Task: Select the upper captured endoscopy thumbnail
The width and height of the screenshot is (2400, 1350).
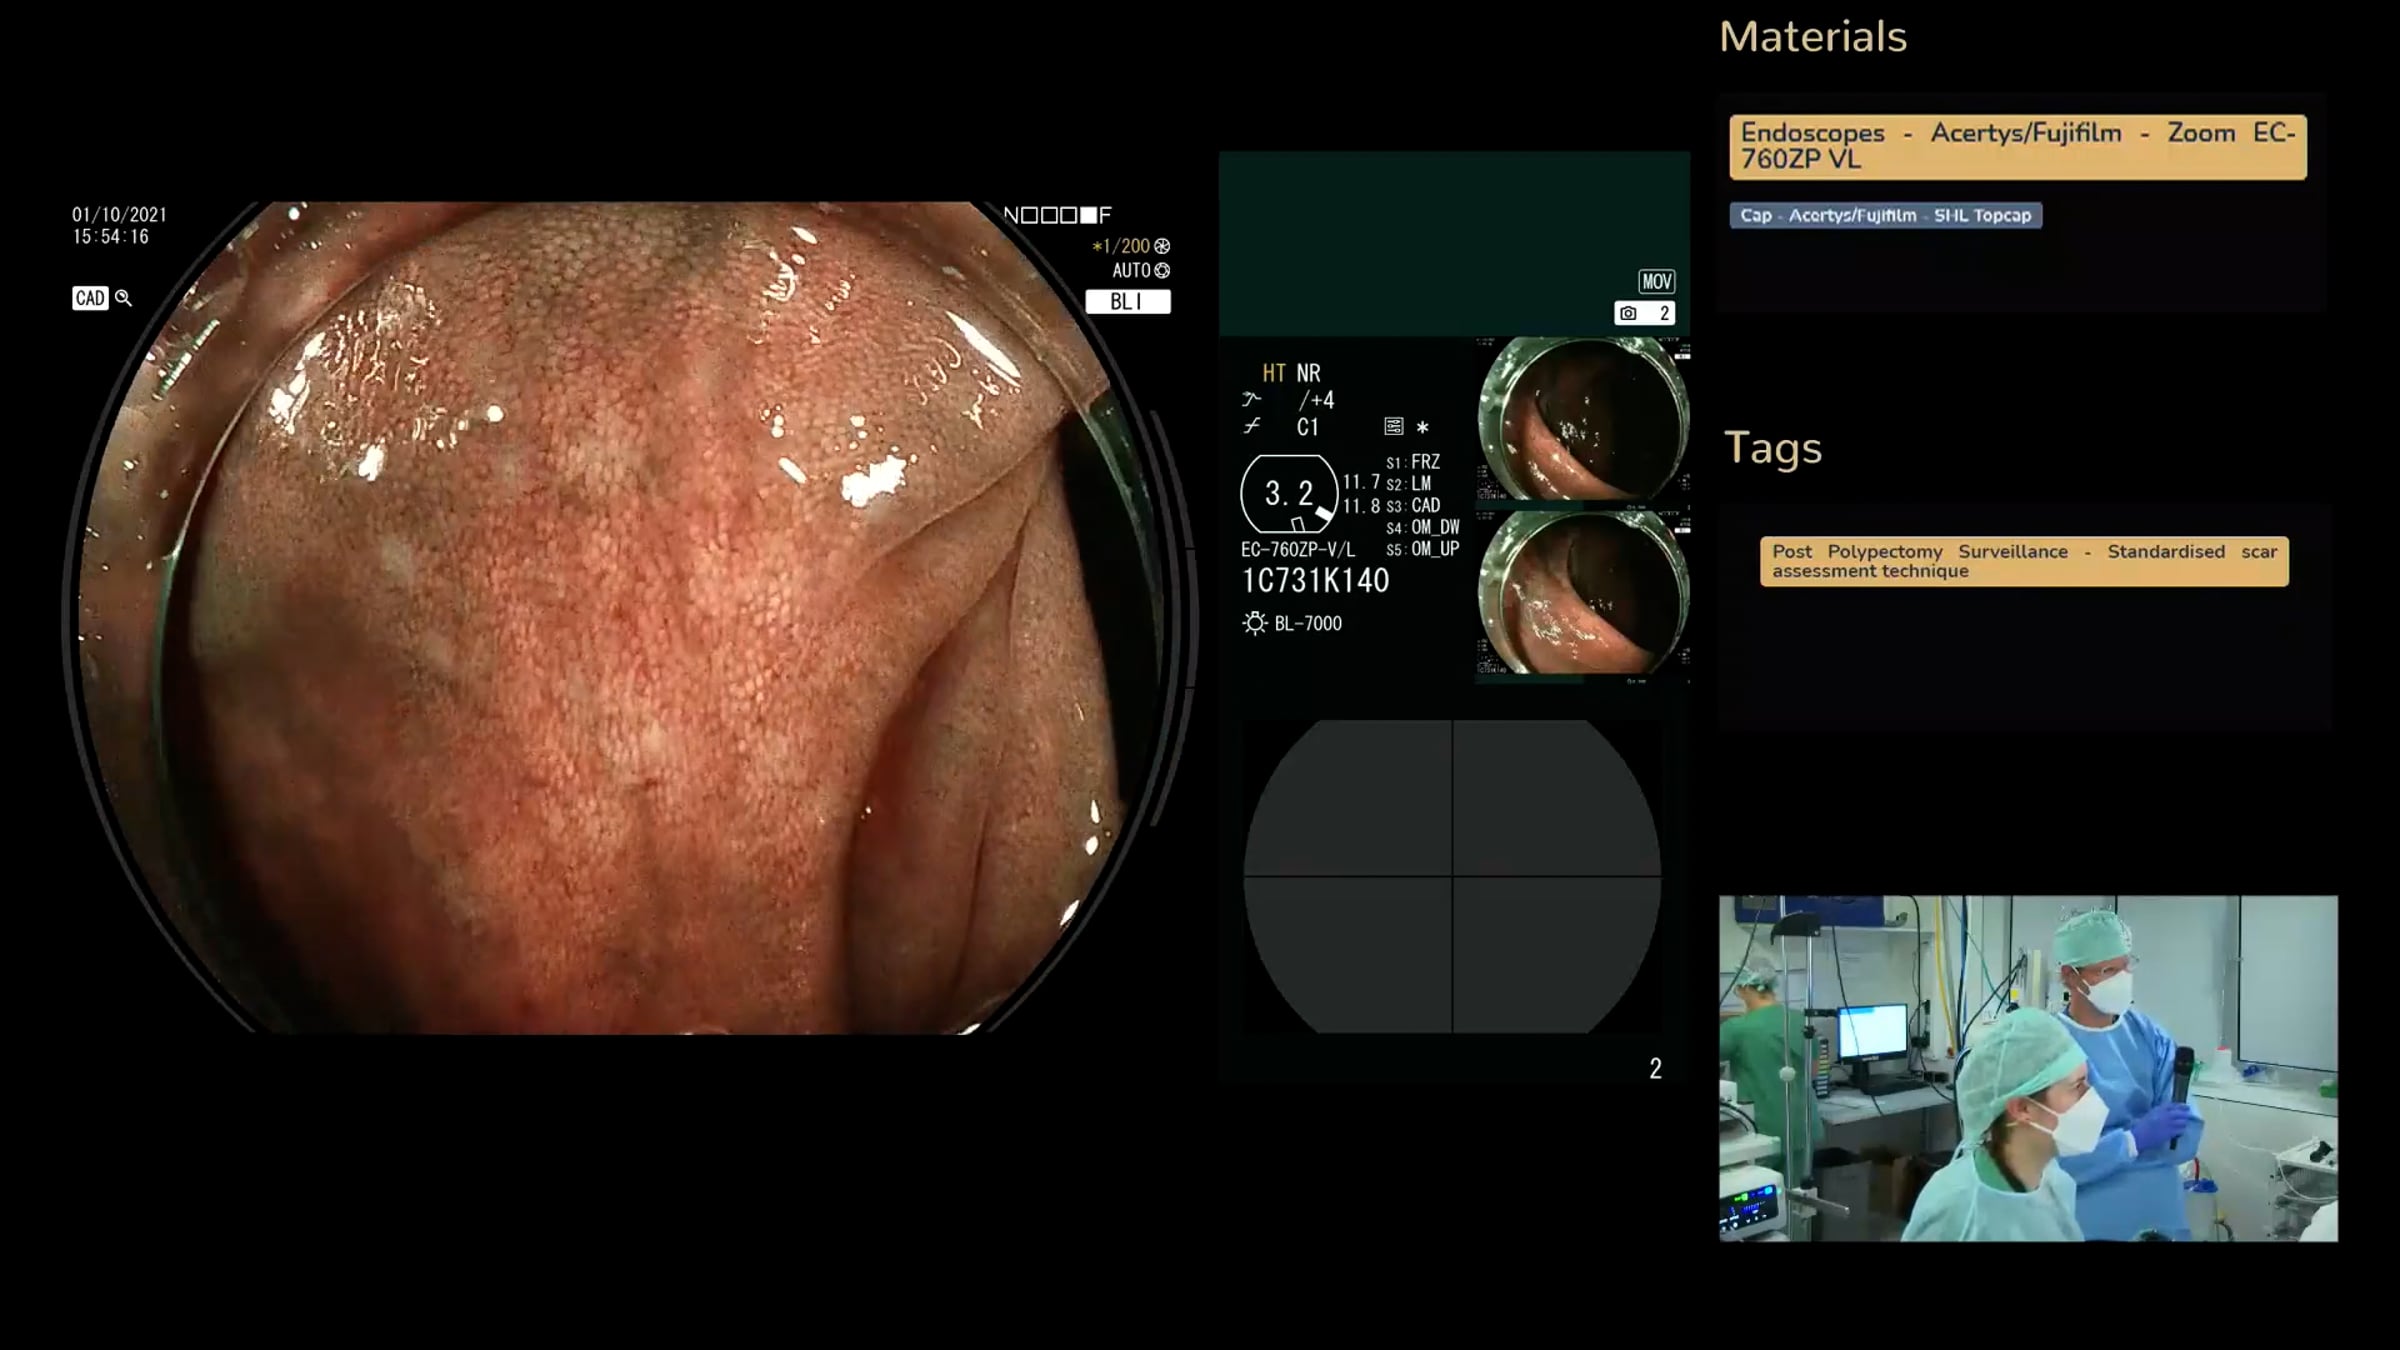Action: [x=1582, y=420]
